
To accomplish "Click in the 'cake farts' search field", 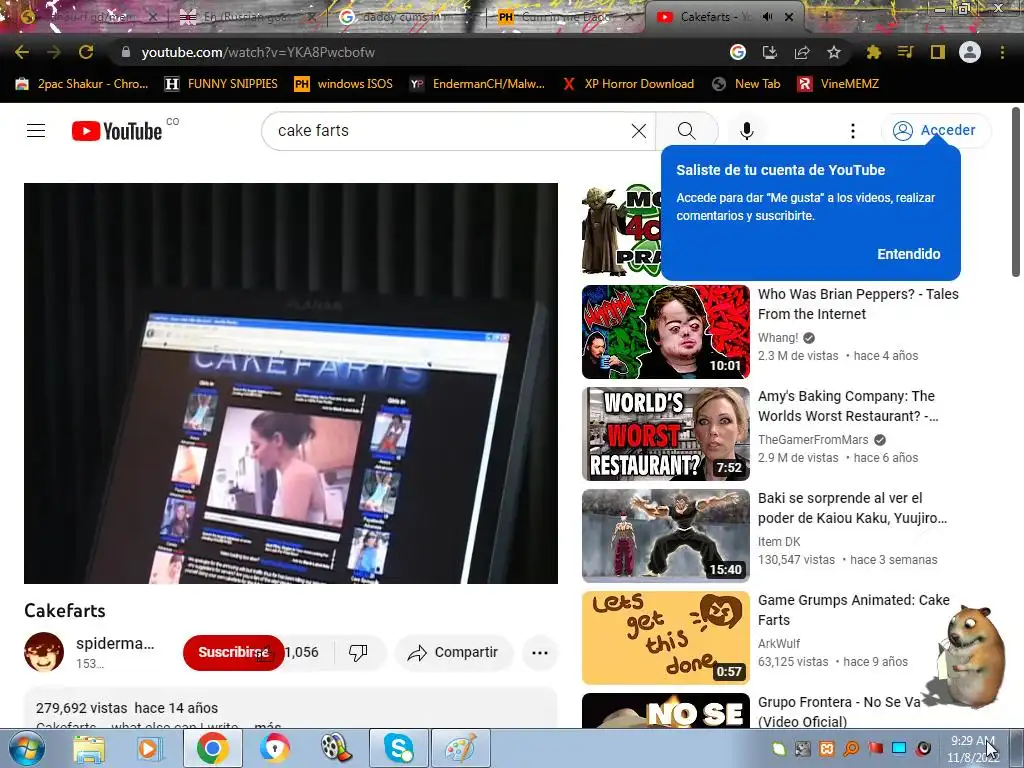I will pyautogui.click(x=451, y=131).
